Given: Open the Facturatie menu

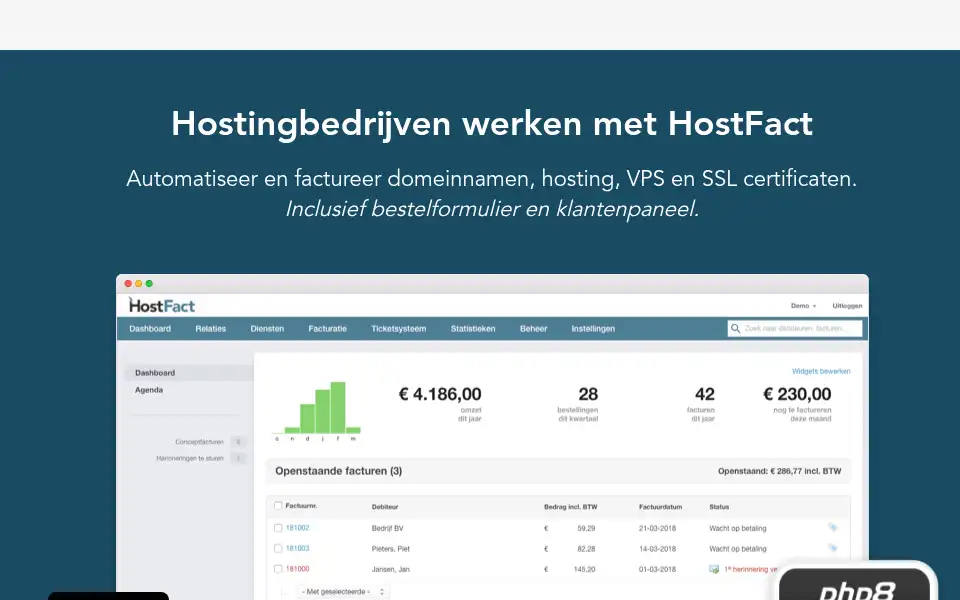Looking at the screenshot, I should pos(328,329).
